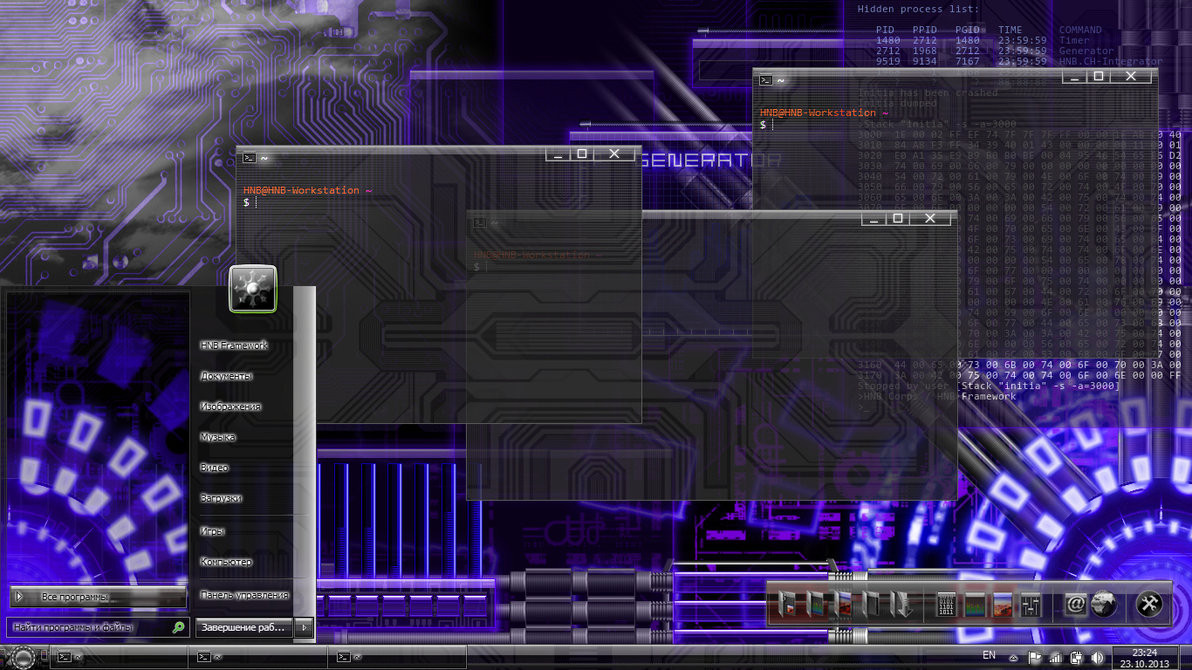
Task: Click the Завершение работы shutdown button
Action: pyautogui.click(x=244, y=627)
